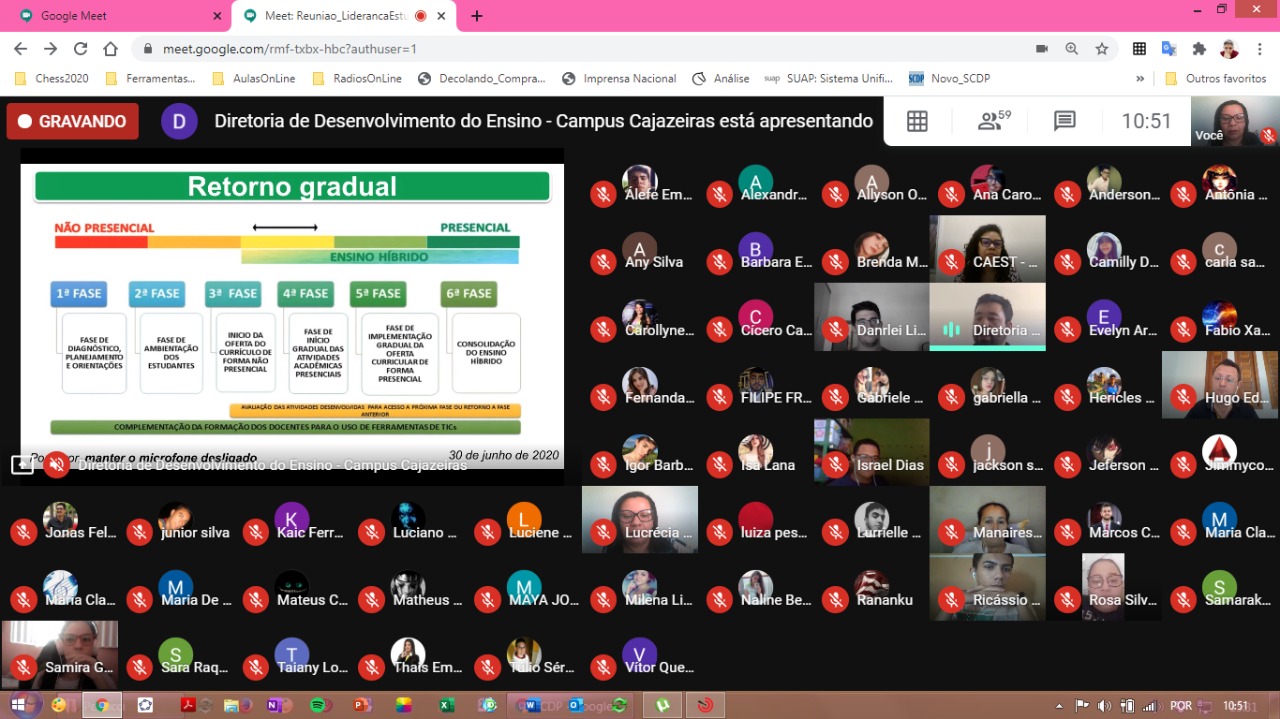Click the audio indicator on the Diretoria tile

[x=949, y=329]
